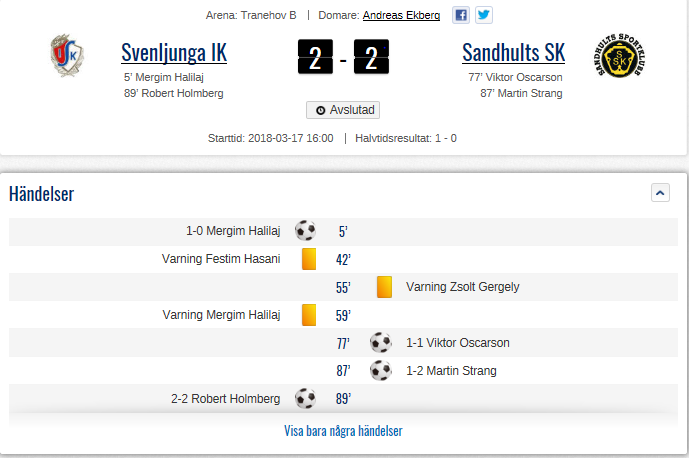689x458 pixels.
Task: Open the Svenljunga IK team link
Action: (x=174, y=53)
